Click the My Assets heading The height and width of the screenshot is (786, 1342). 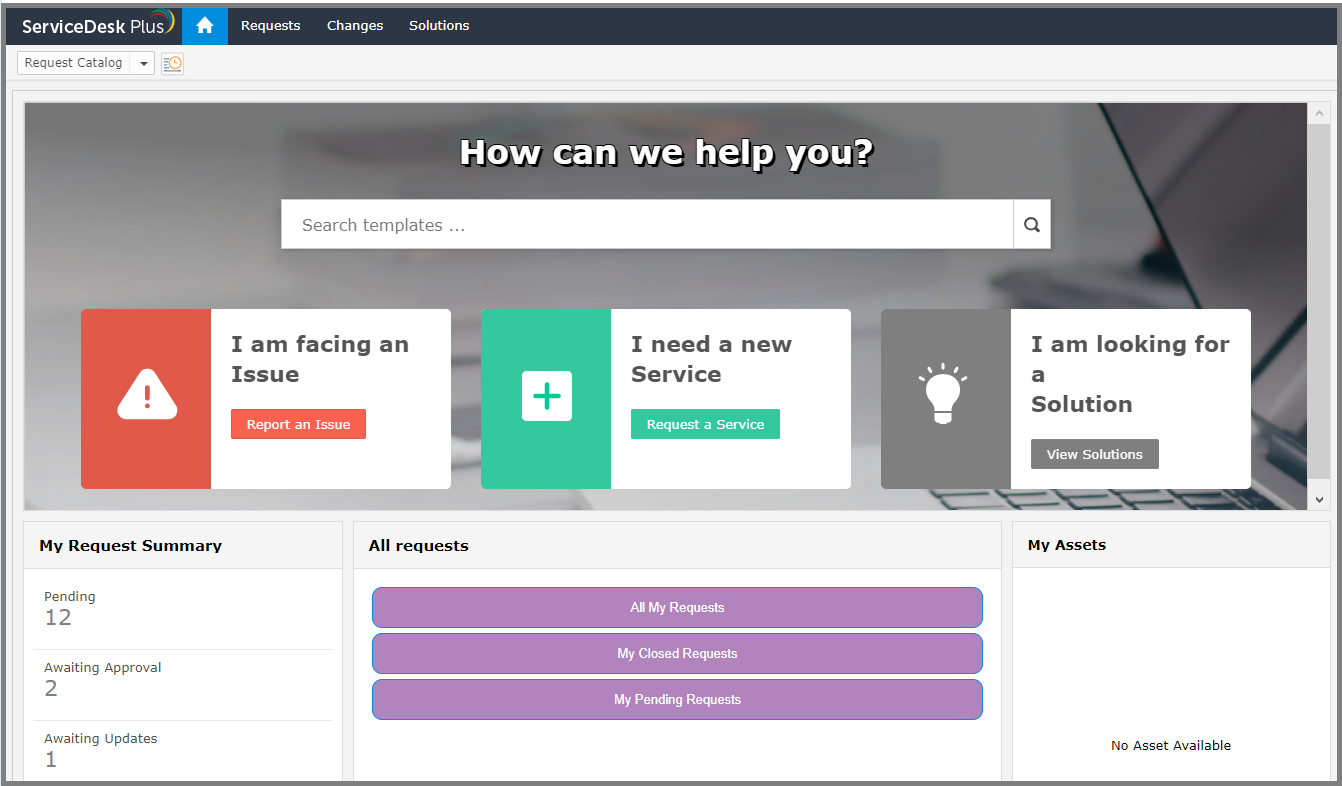coord(1067,545)
